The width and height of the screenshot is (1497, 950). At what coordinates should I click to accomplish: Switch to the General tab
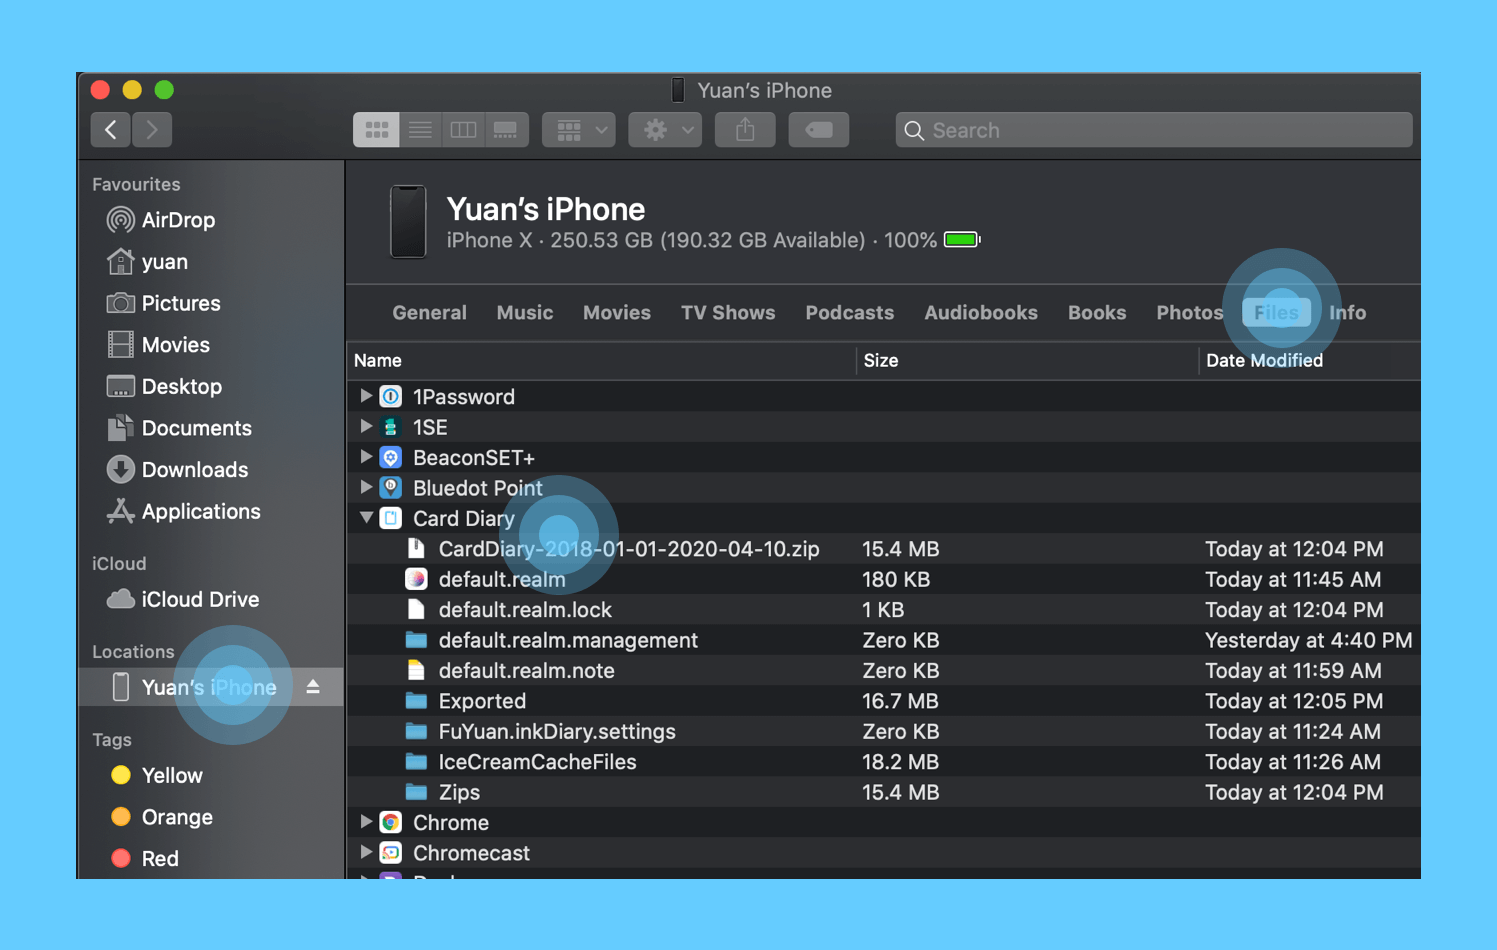[x=429, y=313]
